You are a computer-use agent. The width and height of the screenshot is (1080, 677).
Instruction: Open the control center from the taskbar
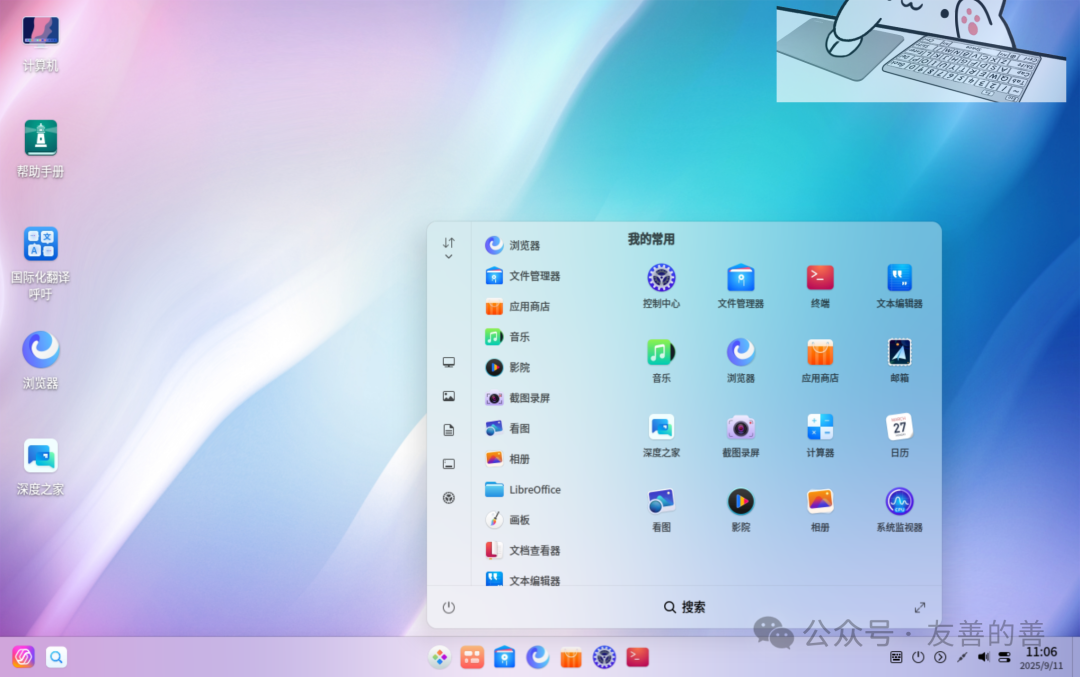(x=604, y=657)
